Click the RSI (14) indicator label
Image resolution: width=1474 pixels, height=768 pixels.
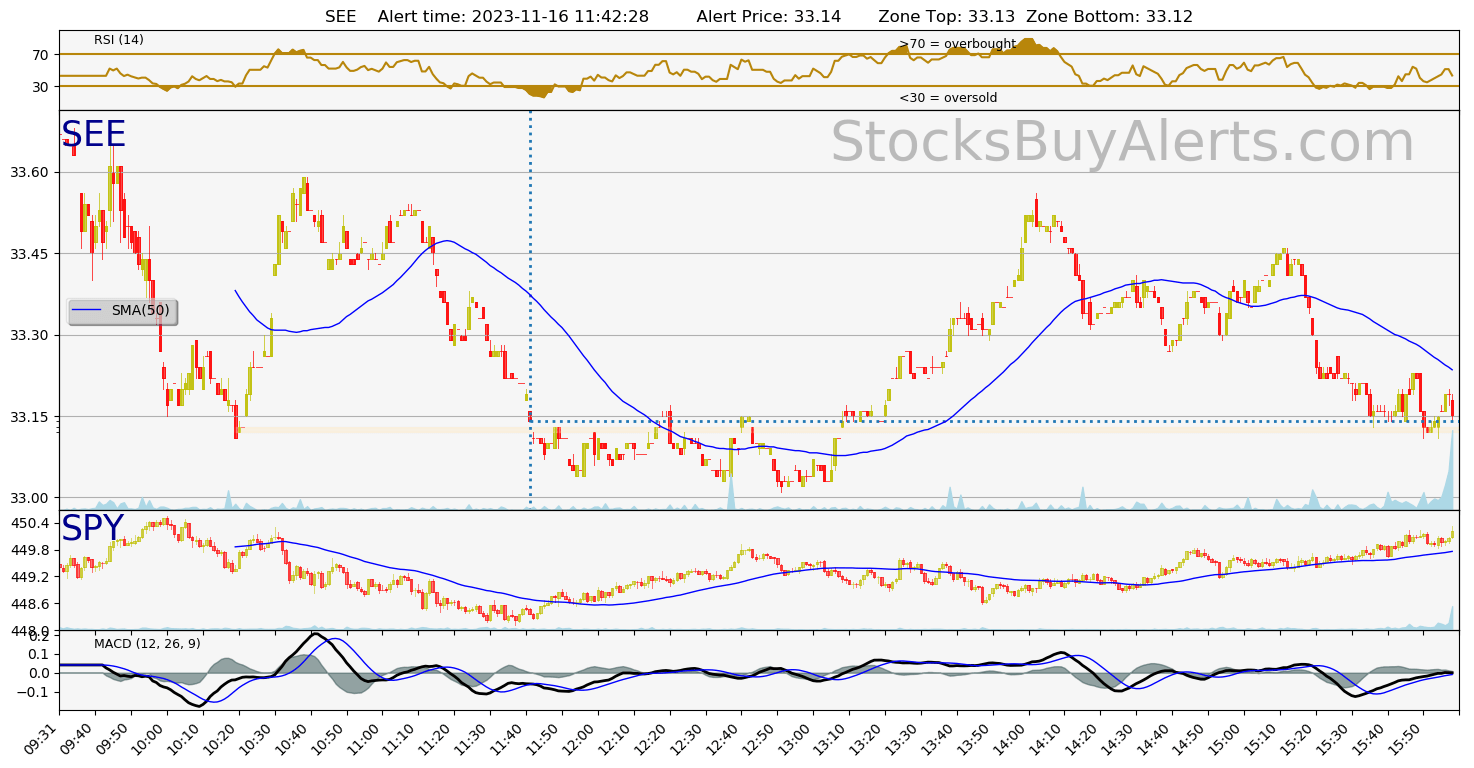[119, 40]
